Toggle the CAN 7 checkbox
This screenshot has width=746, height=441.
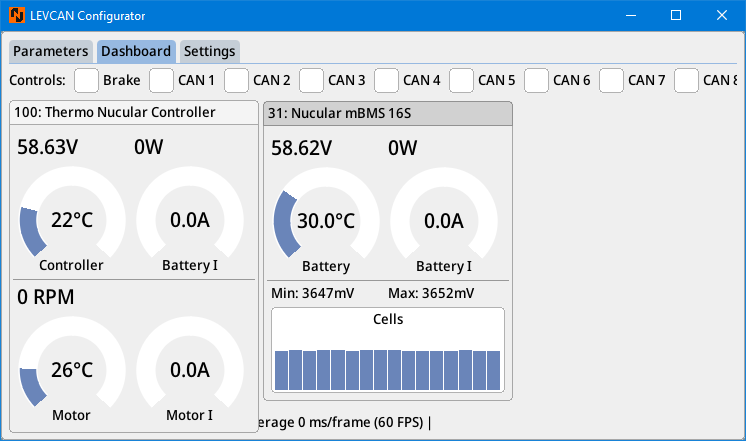pyautogui.click(x=612, y=80)
